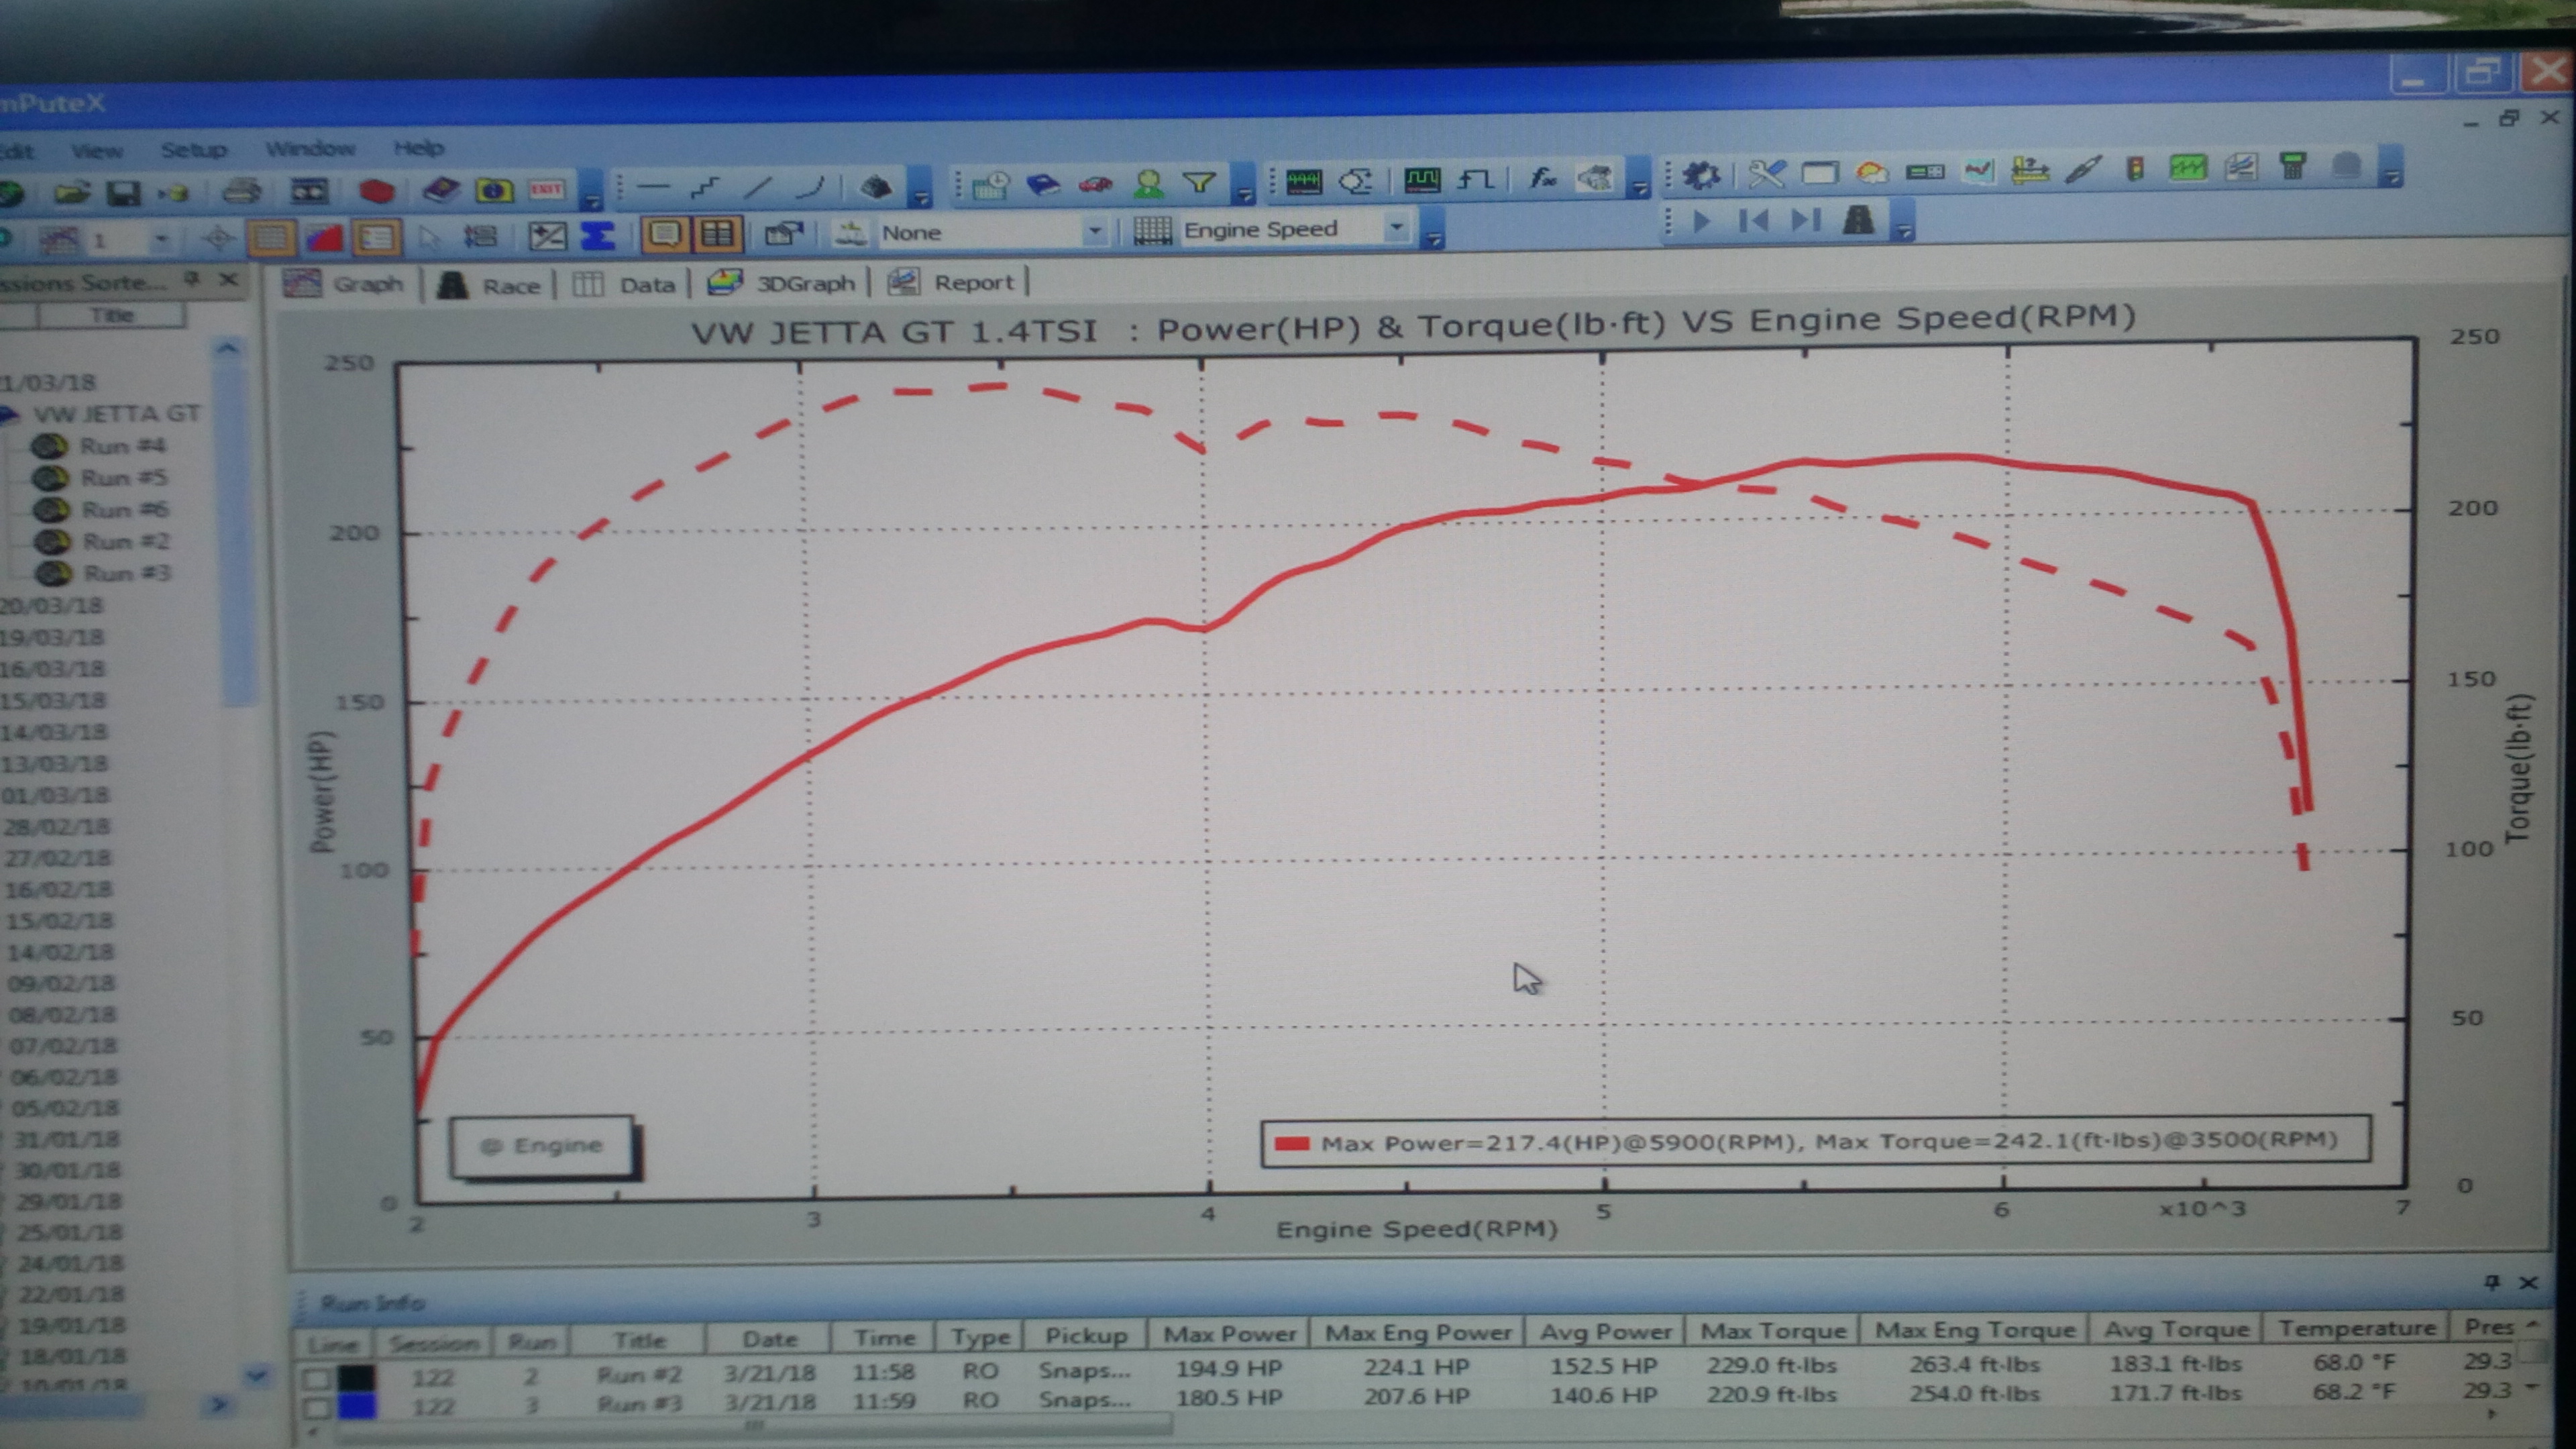Click the weather cloud and sun icon
Screen dimensions: 2576x1449
(x=1871, y=174)
